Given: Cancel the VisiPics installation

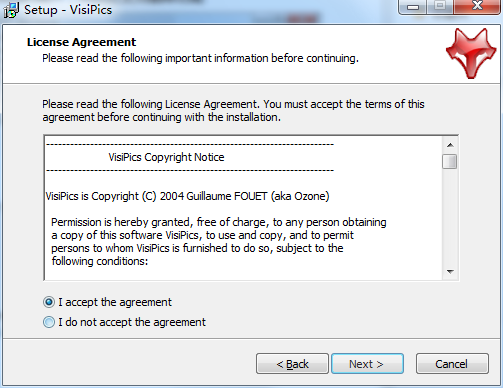Looking at the screenshot, I should [x=452, y=364].
